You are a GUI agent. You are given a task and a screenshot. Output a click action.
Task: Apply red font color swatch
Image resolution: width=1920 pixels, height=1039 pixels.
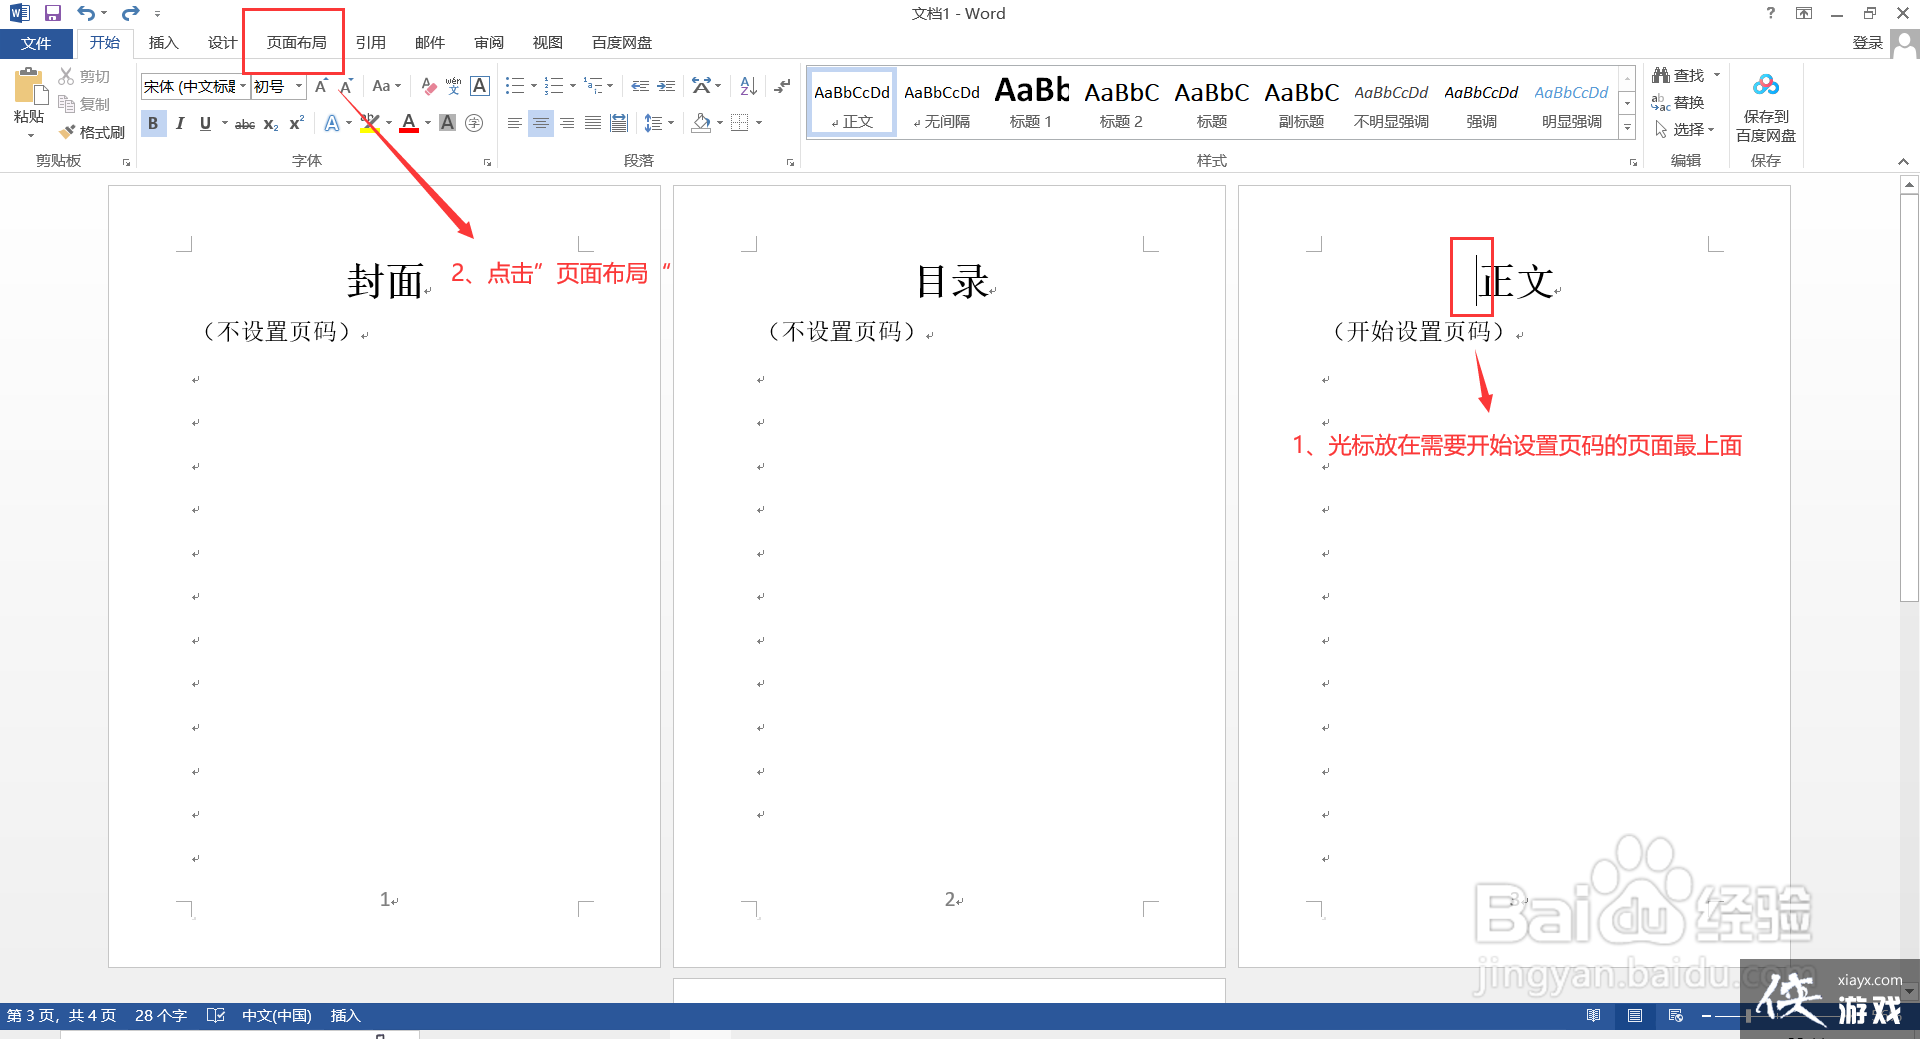coord(409,123)
